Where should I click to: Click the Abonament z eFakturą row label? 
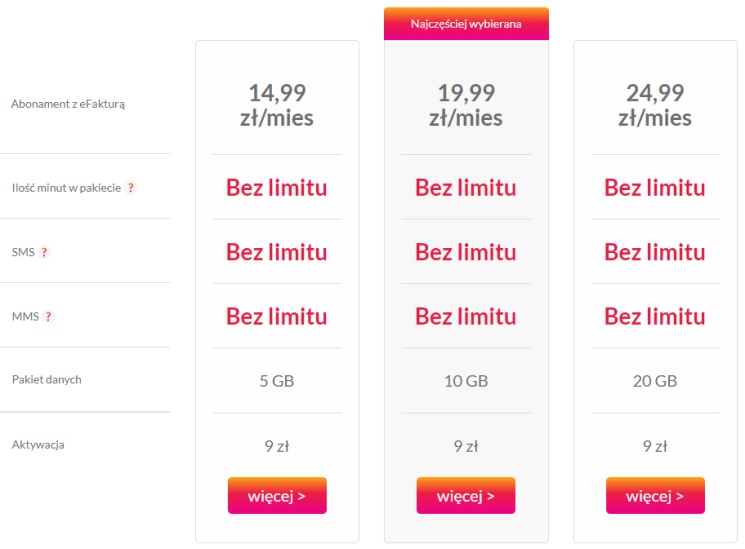point(68,103)
